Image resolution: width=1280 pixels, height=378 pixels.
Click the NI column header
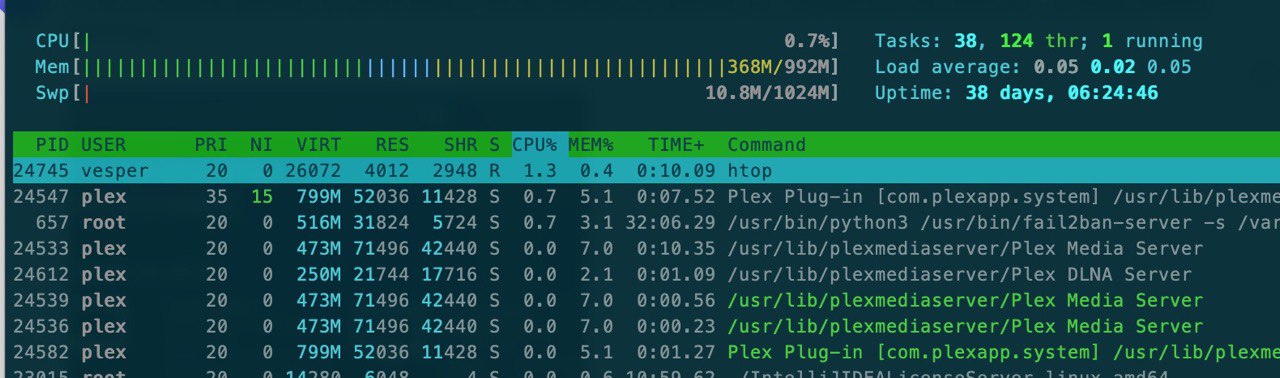point(260,145)
